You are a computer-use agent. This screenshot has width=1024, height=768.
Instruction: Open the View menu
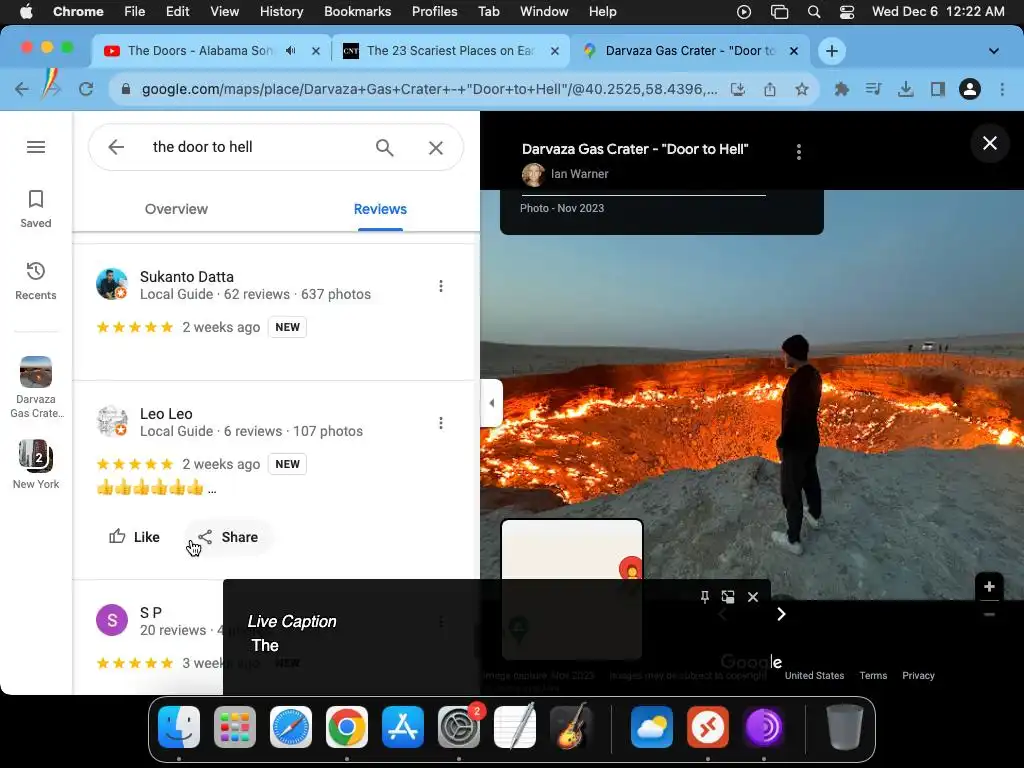point(225,12)
